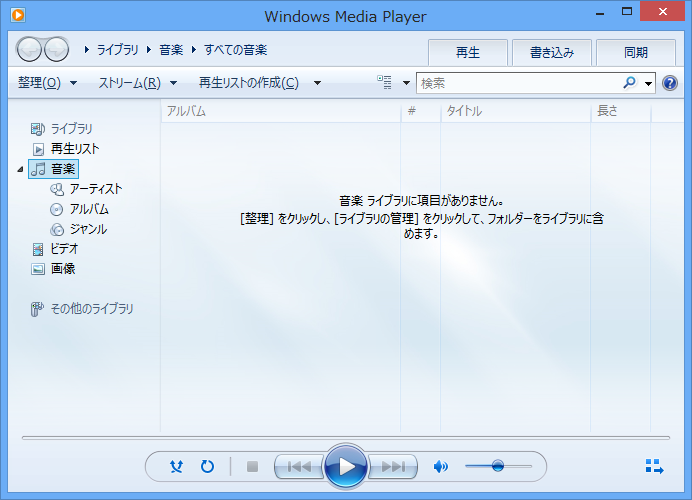Open the view options dropdown arrow
The width and height of the screenshot is (692, 500).
[x=406, y=83]
